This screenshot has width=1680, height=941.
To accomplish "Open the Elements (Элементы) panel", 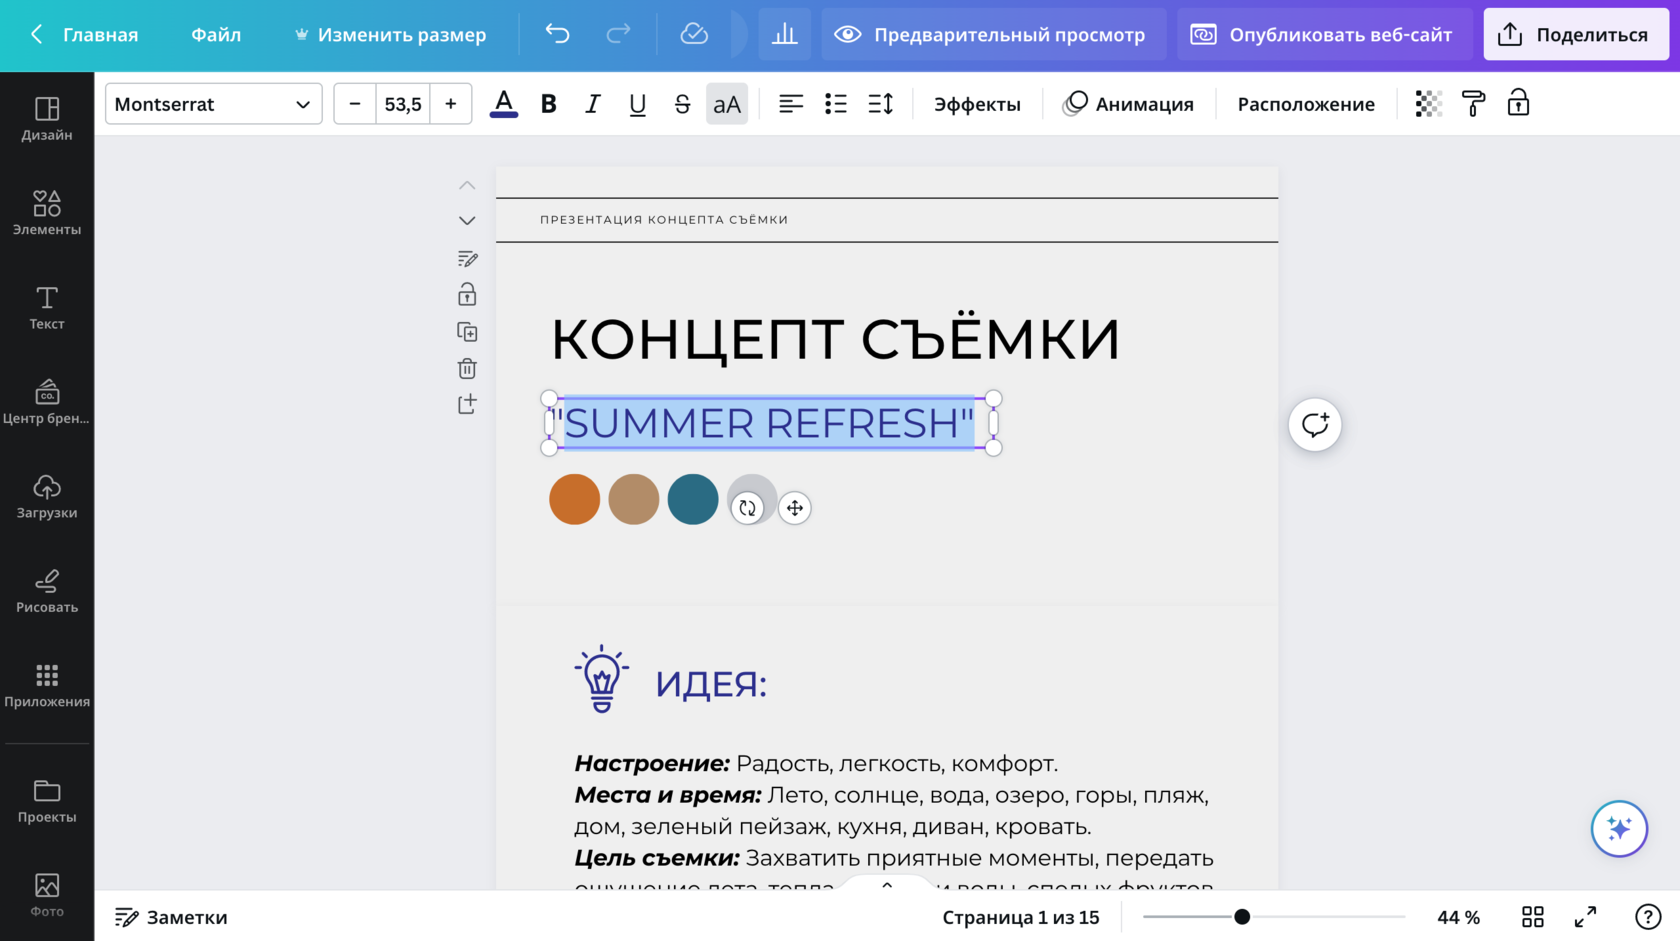I will [x=47, y=213].
